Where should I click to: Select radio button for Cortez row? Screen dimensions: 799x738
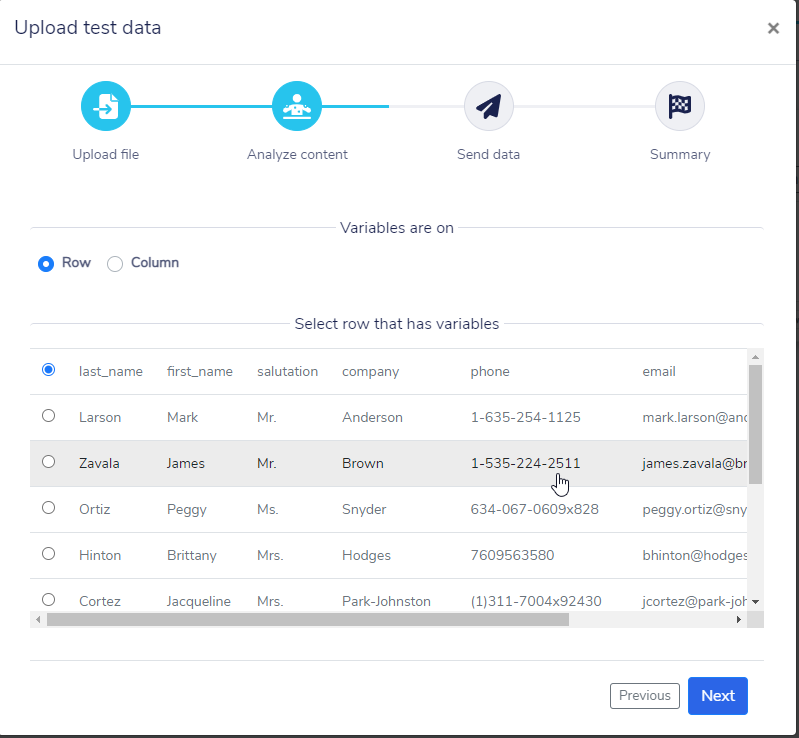point(48,599)
